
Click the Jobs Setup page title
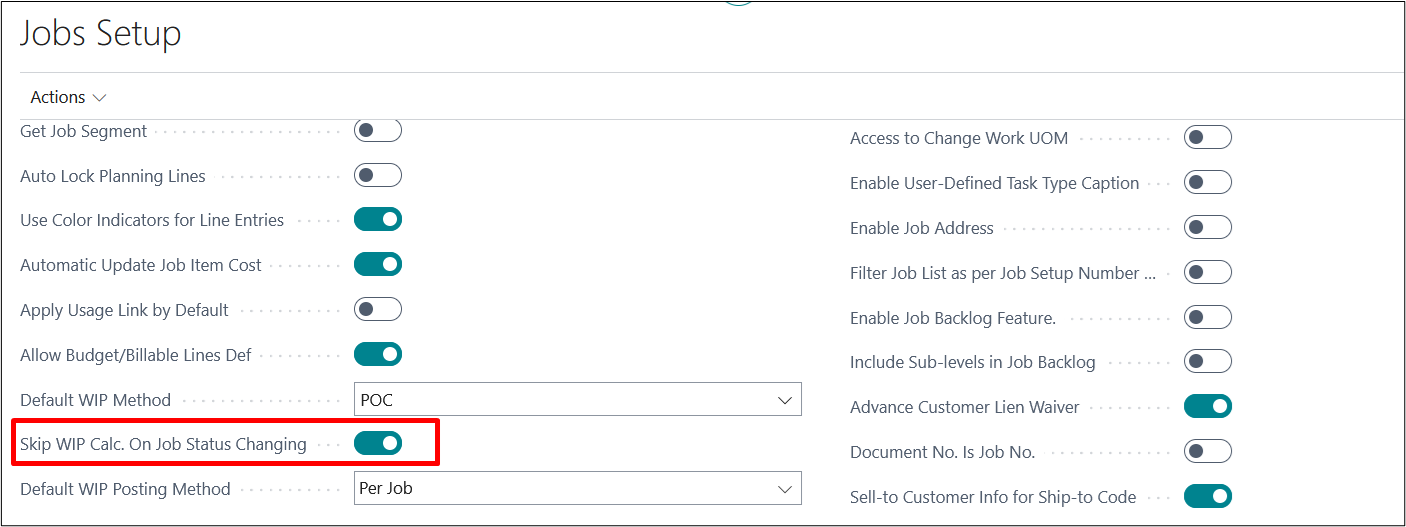(101, 34)
